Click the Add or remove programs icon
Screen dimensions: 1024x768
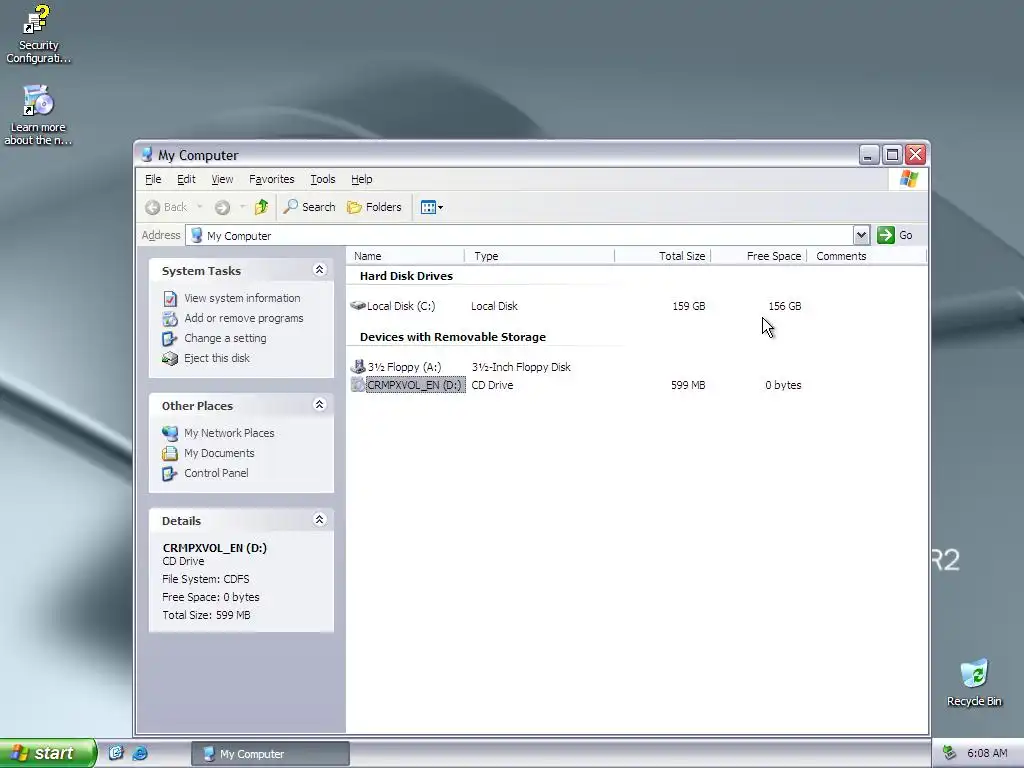[x=170, y=319]
